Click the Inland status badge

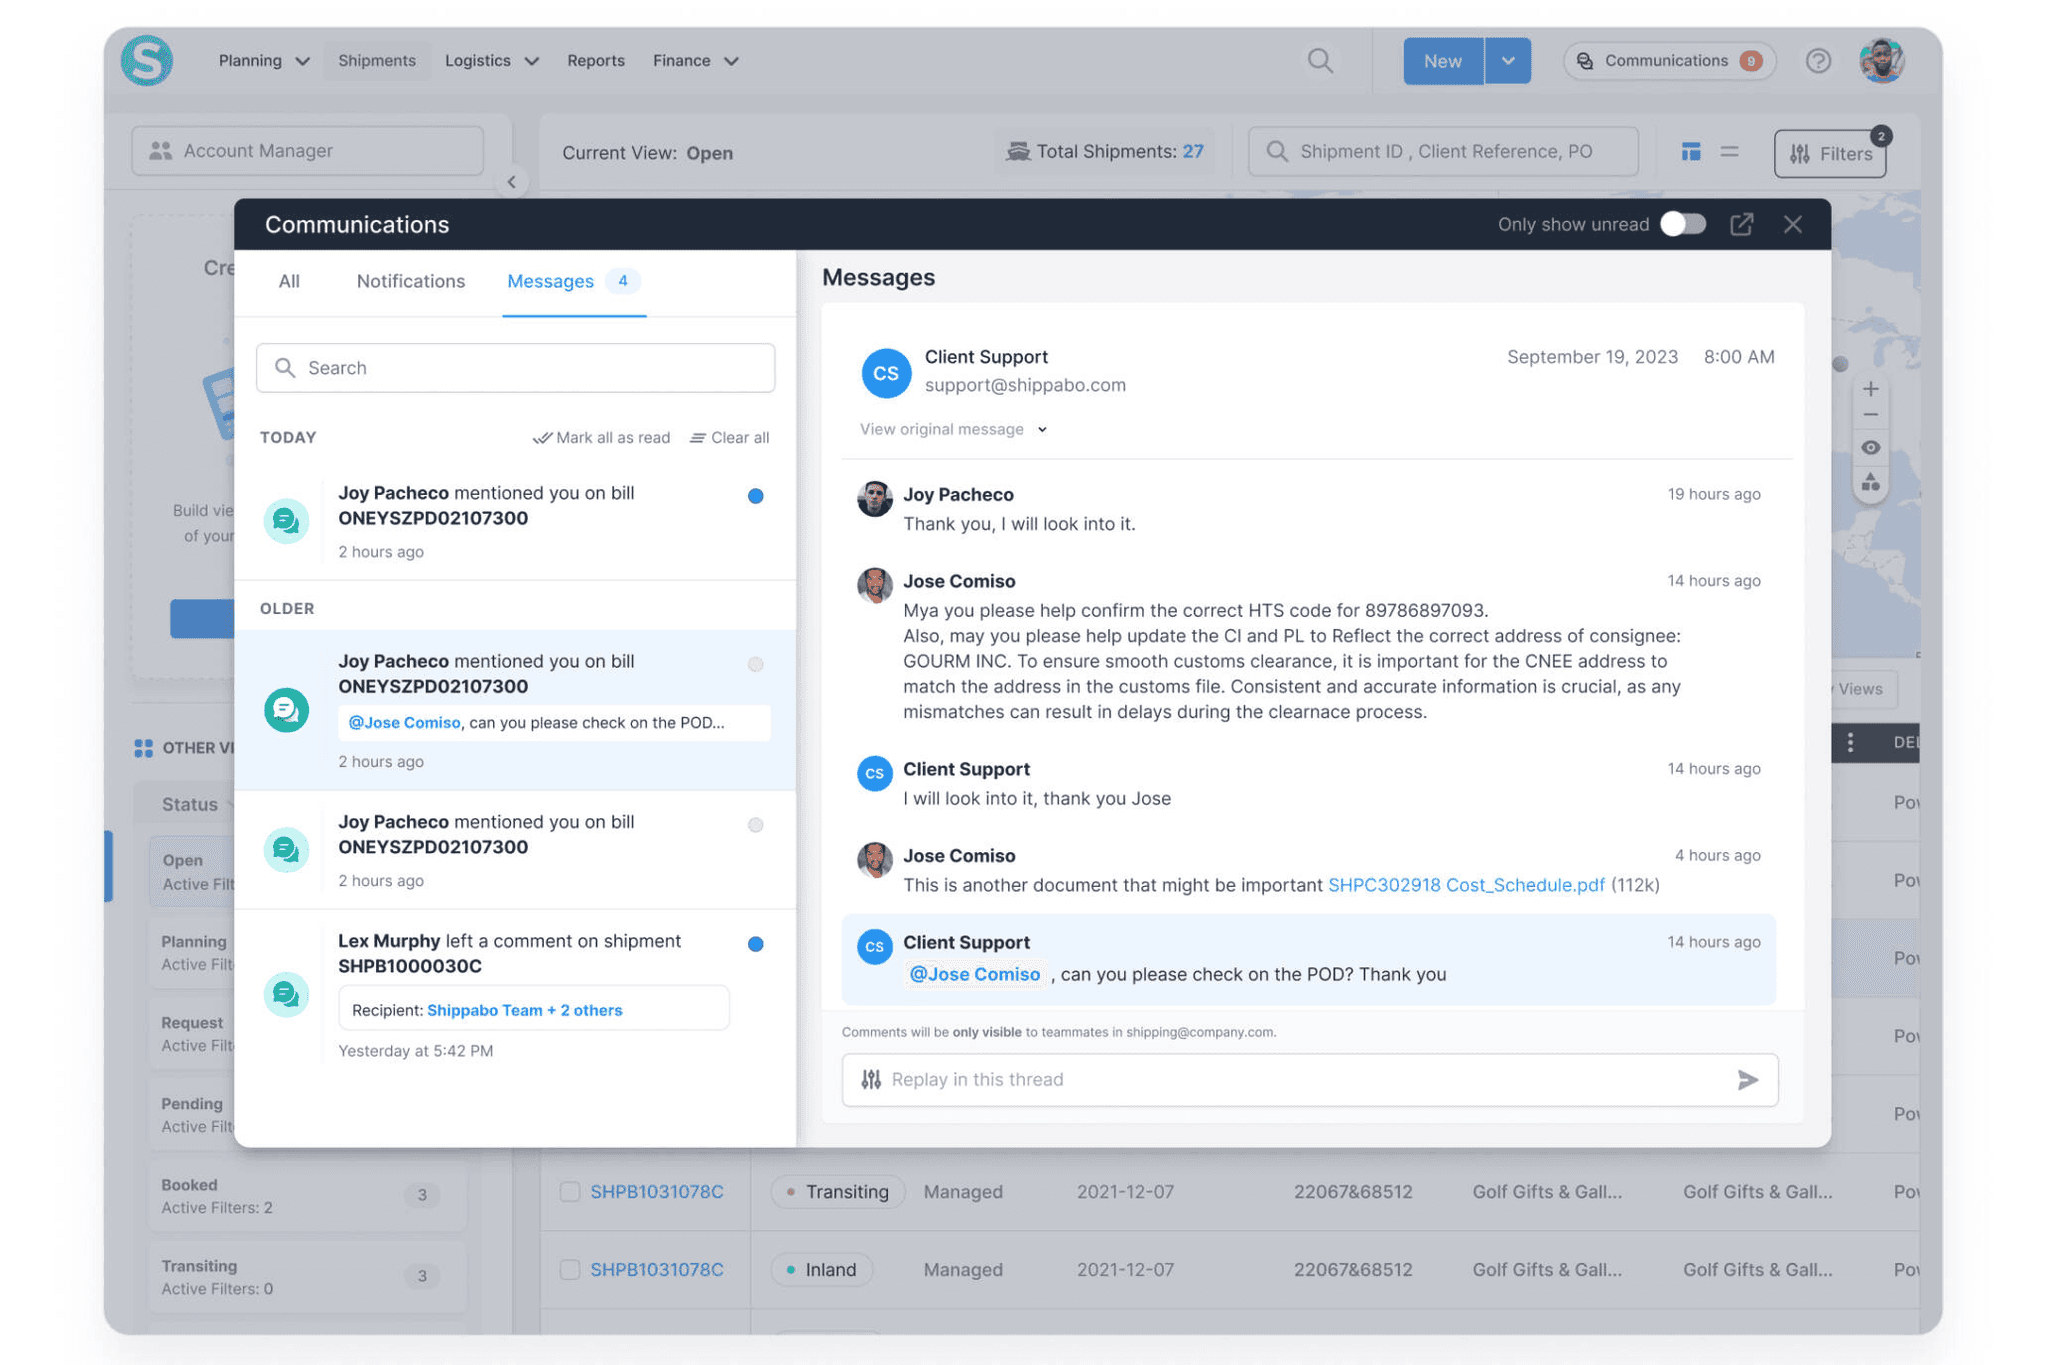822,1269
